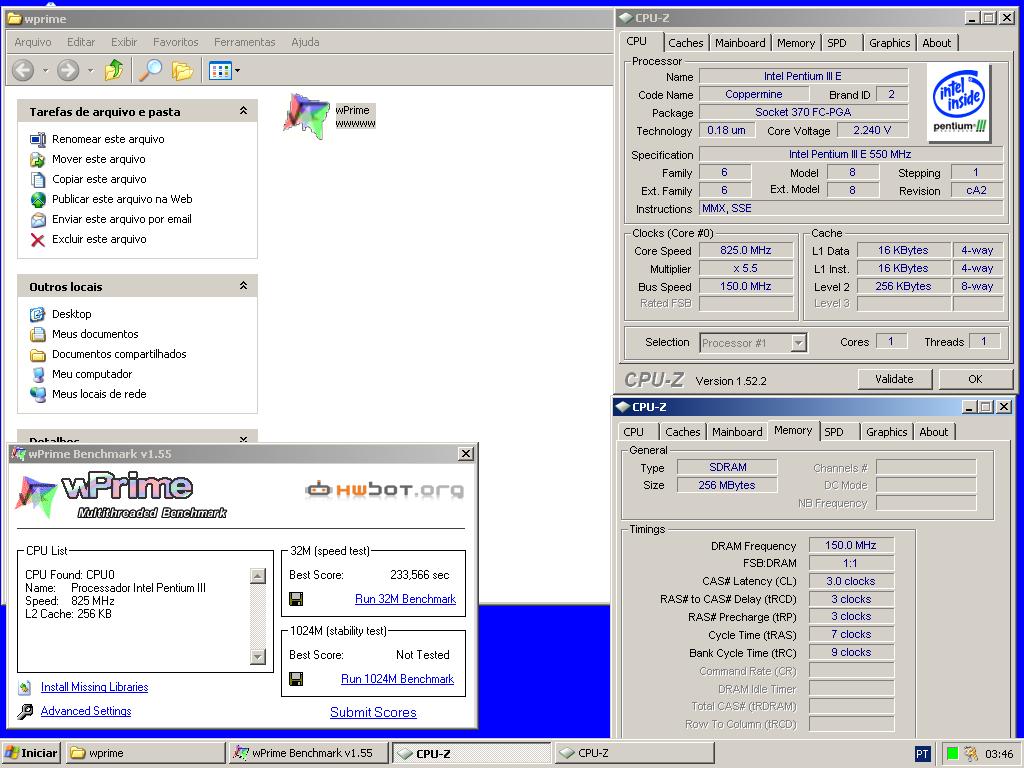Click Install Missing Libraries icon
Viewport: 1024px width, 768px height.
[25, 688]
